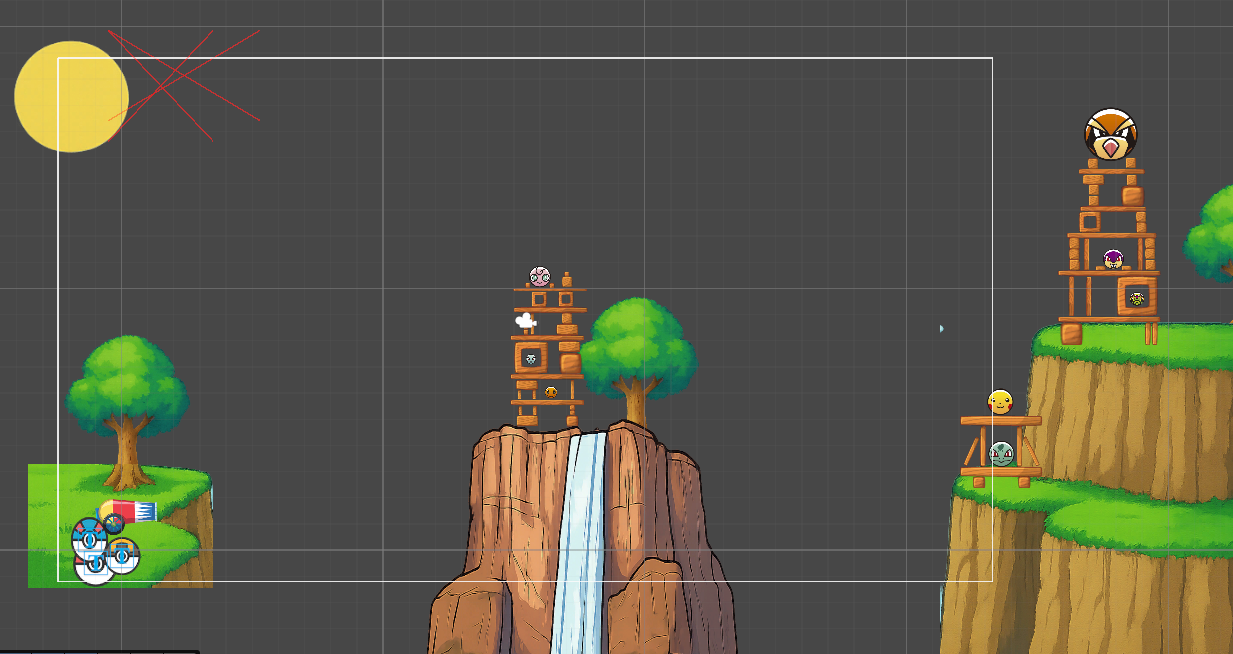Select the tree on the left grass island

pyautogui.click(x=126, y=412)
